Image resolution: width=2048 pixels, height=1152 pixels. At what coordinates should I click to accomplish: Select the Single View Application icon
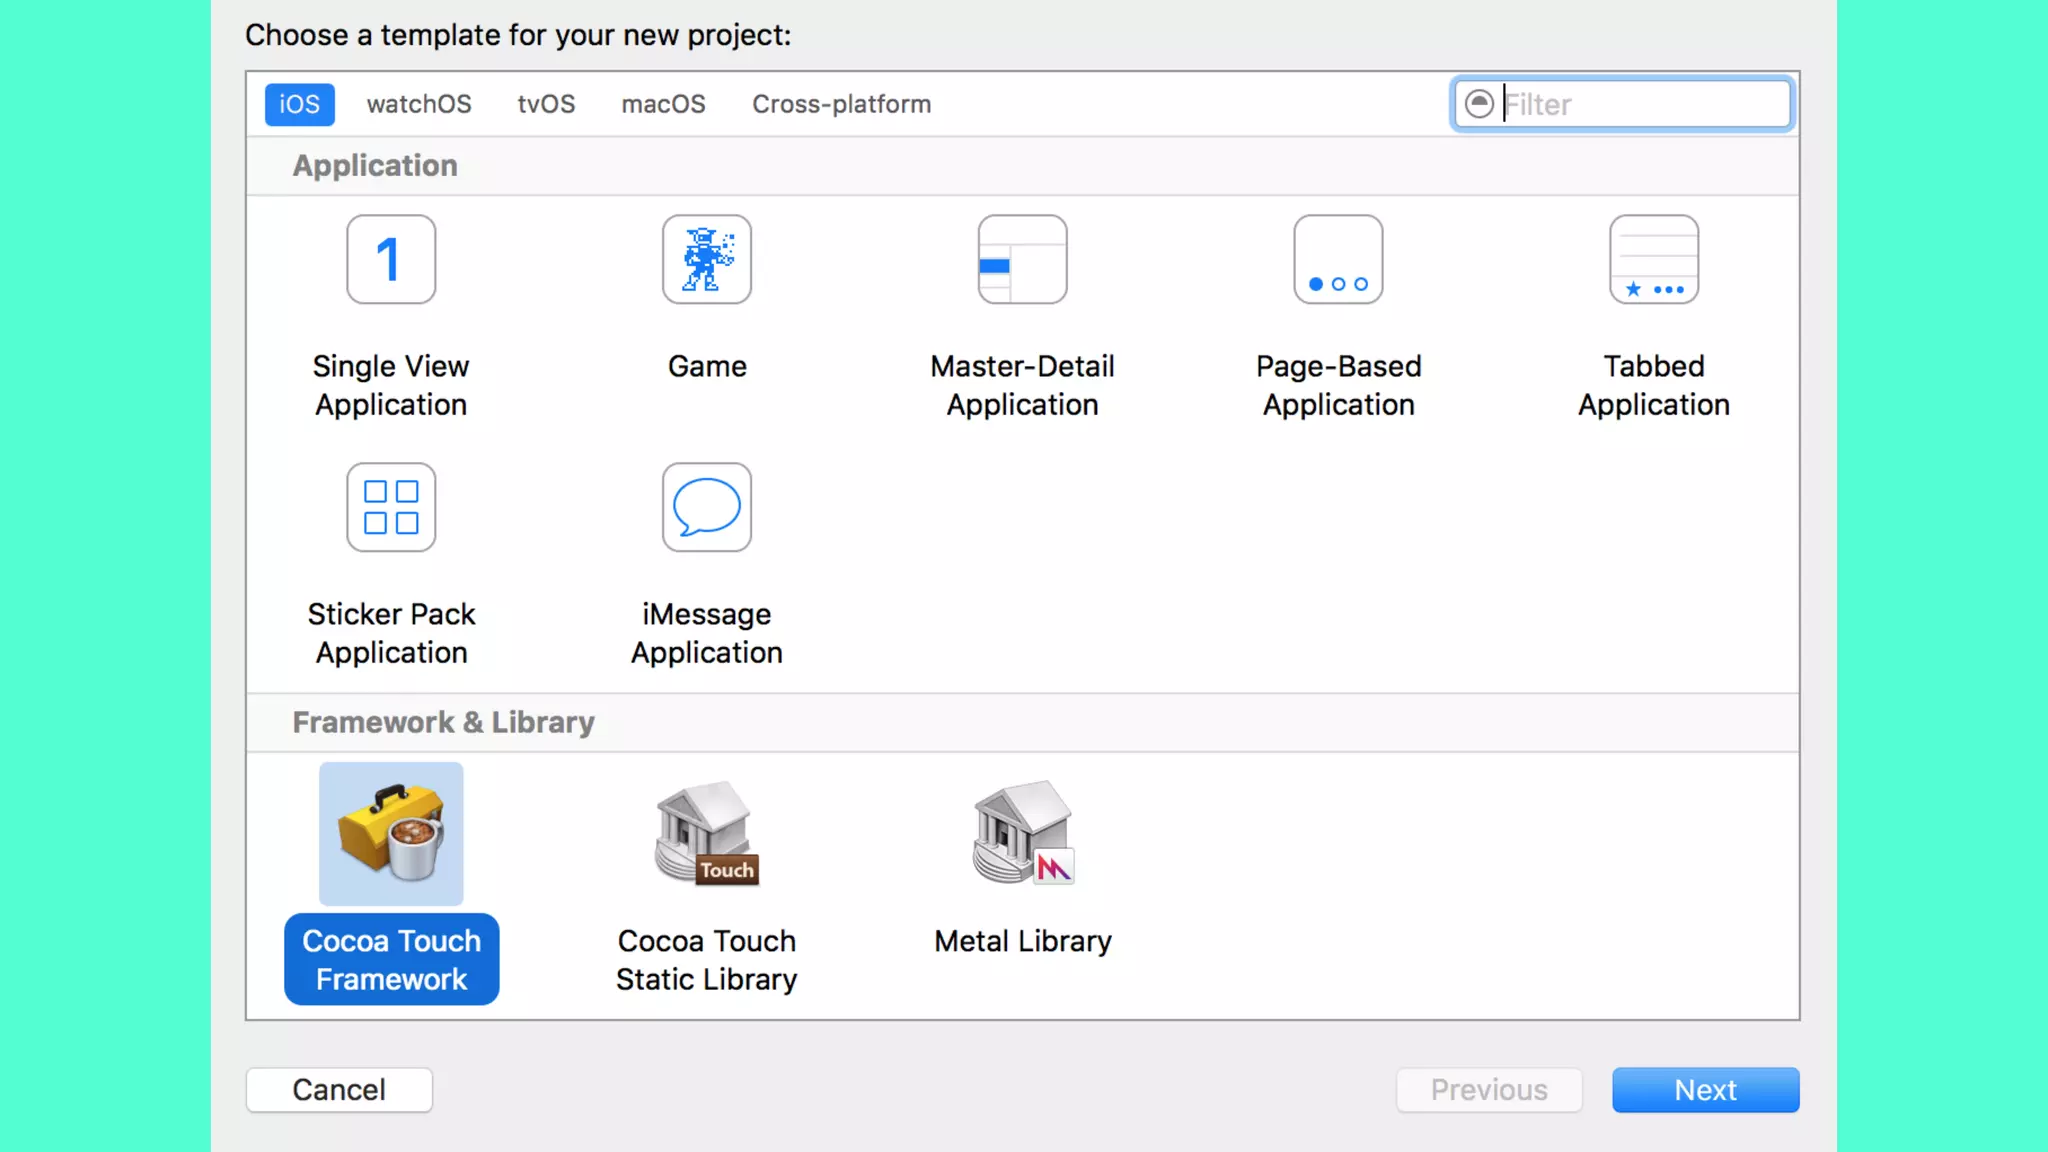[391, 259]
